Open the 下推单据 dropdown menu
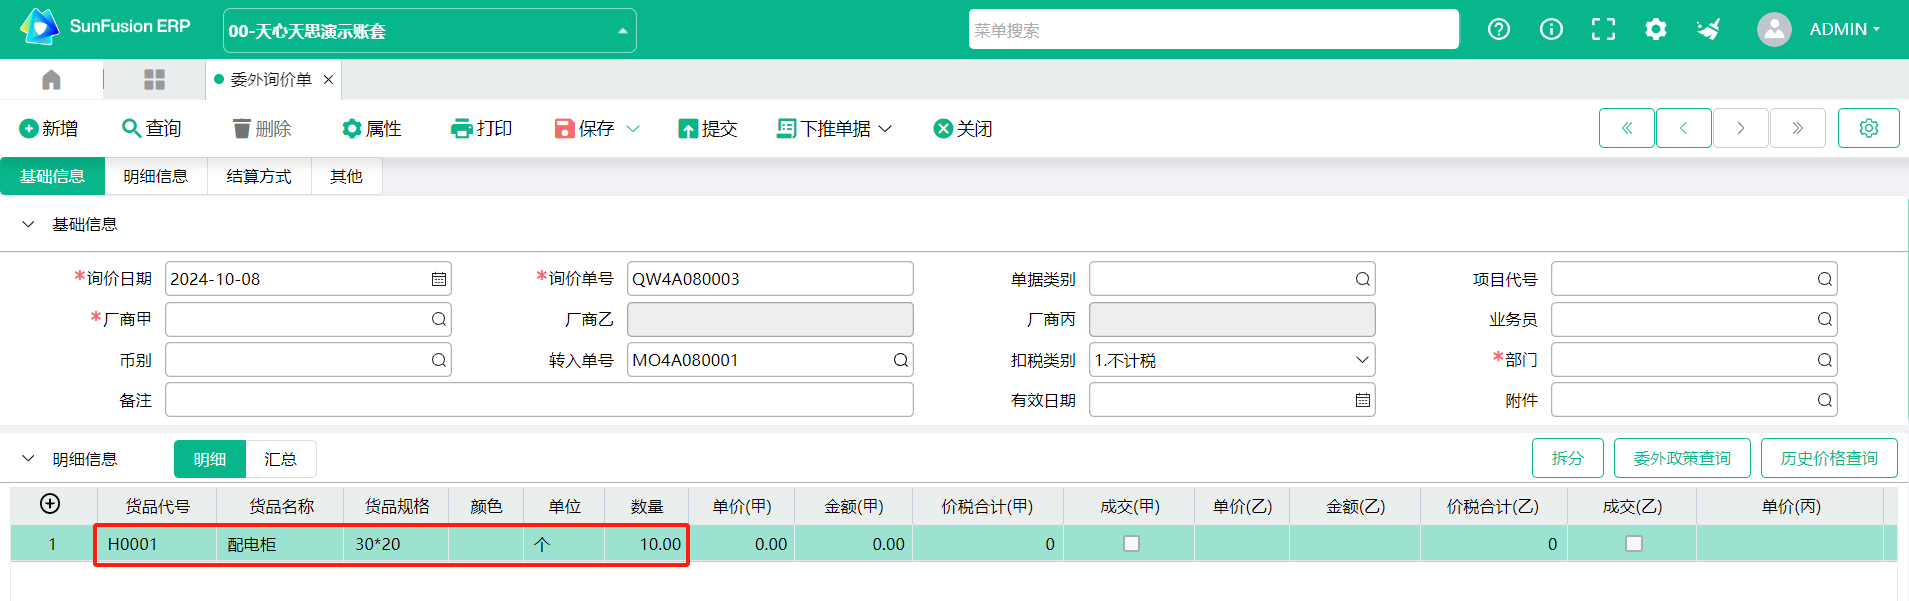This screenshot has height=601, width=1909. click(x=834, y=128)
